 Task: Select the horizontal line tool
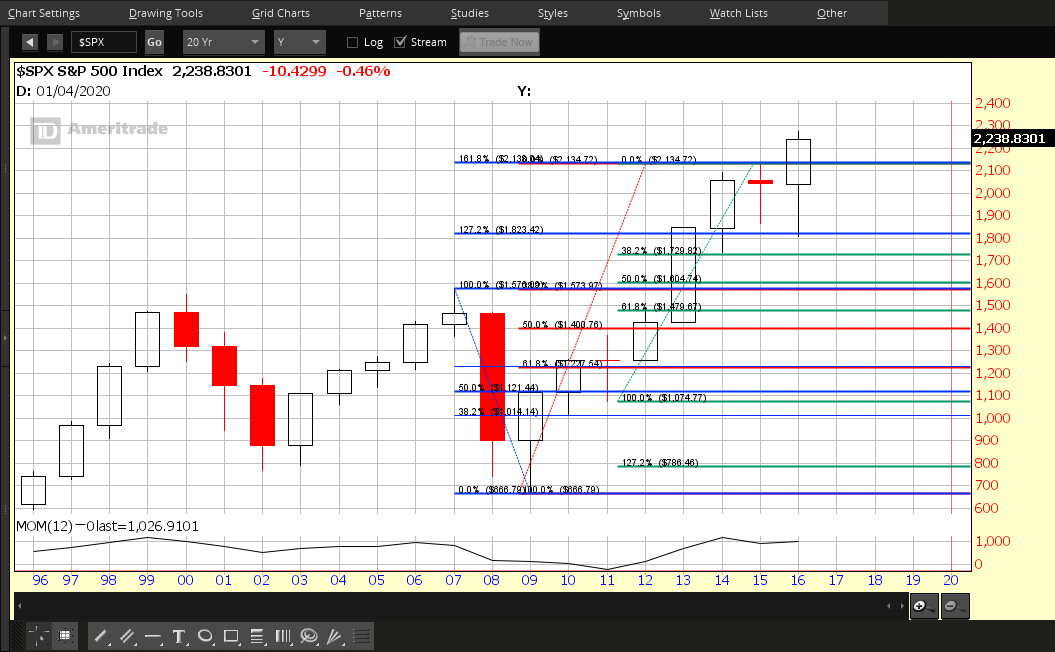153,636
